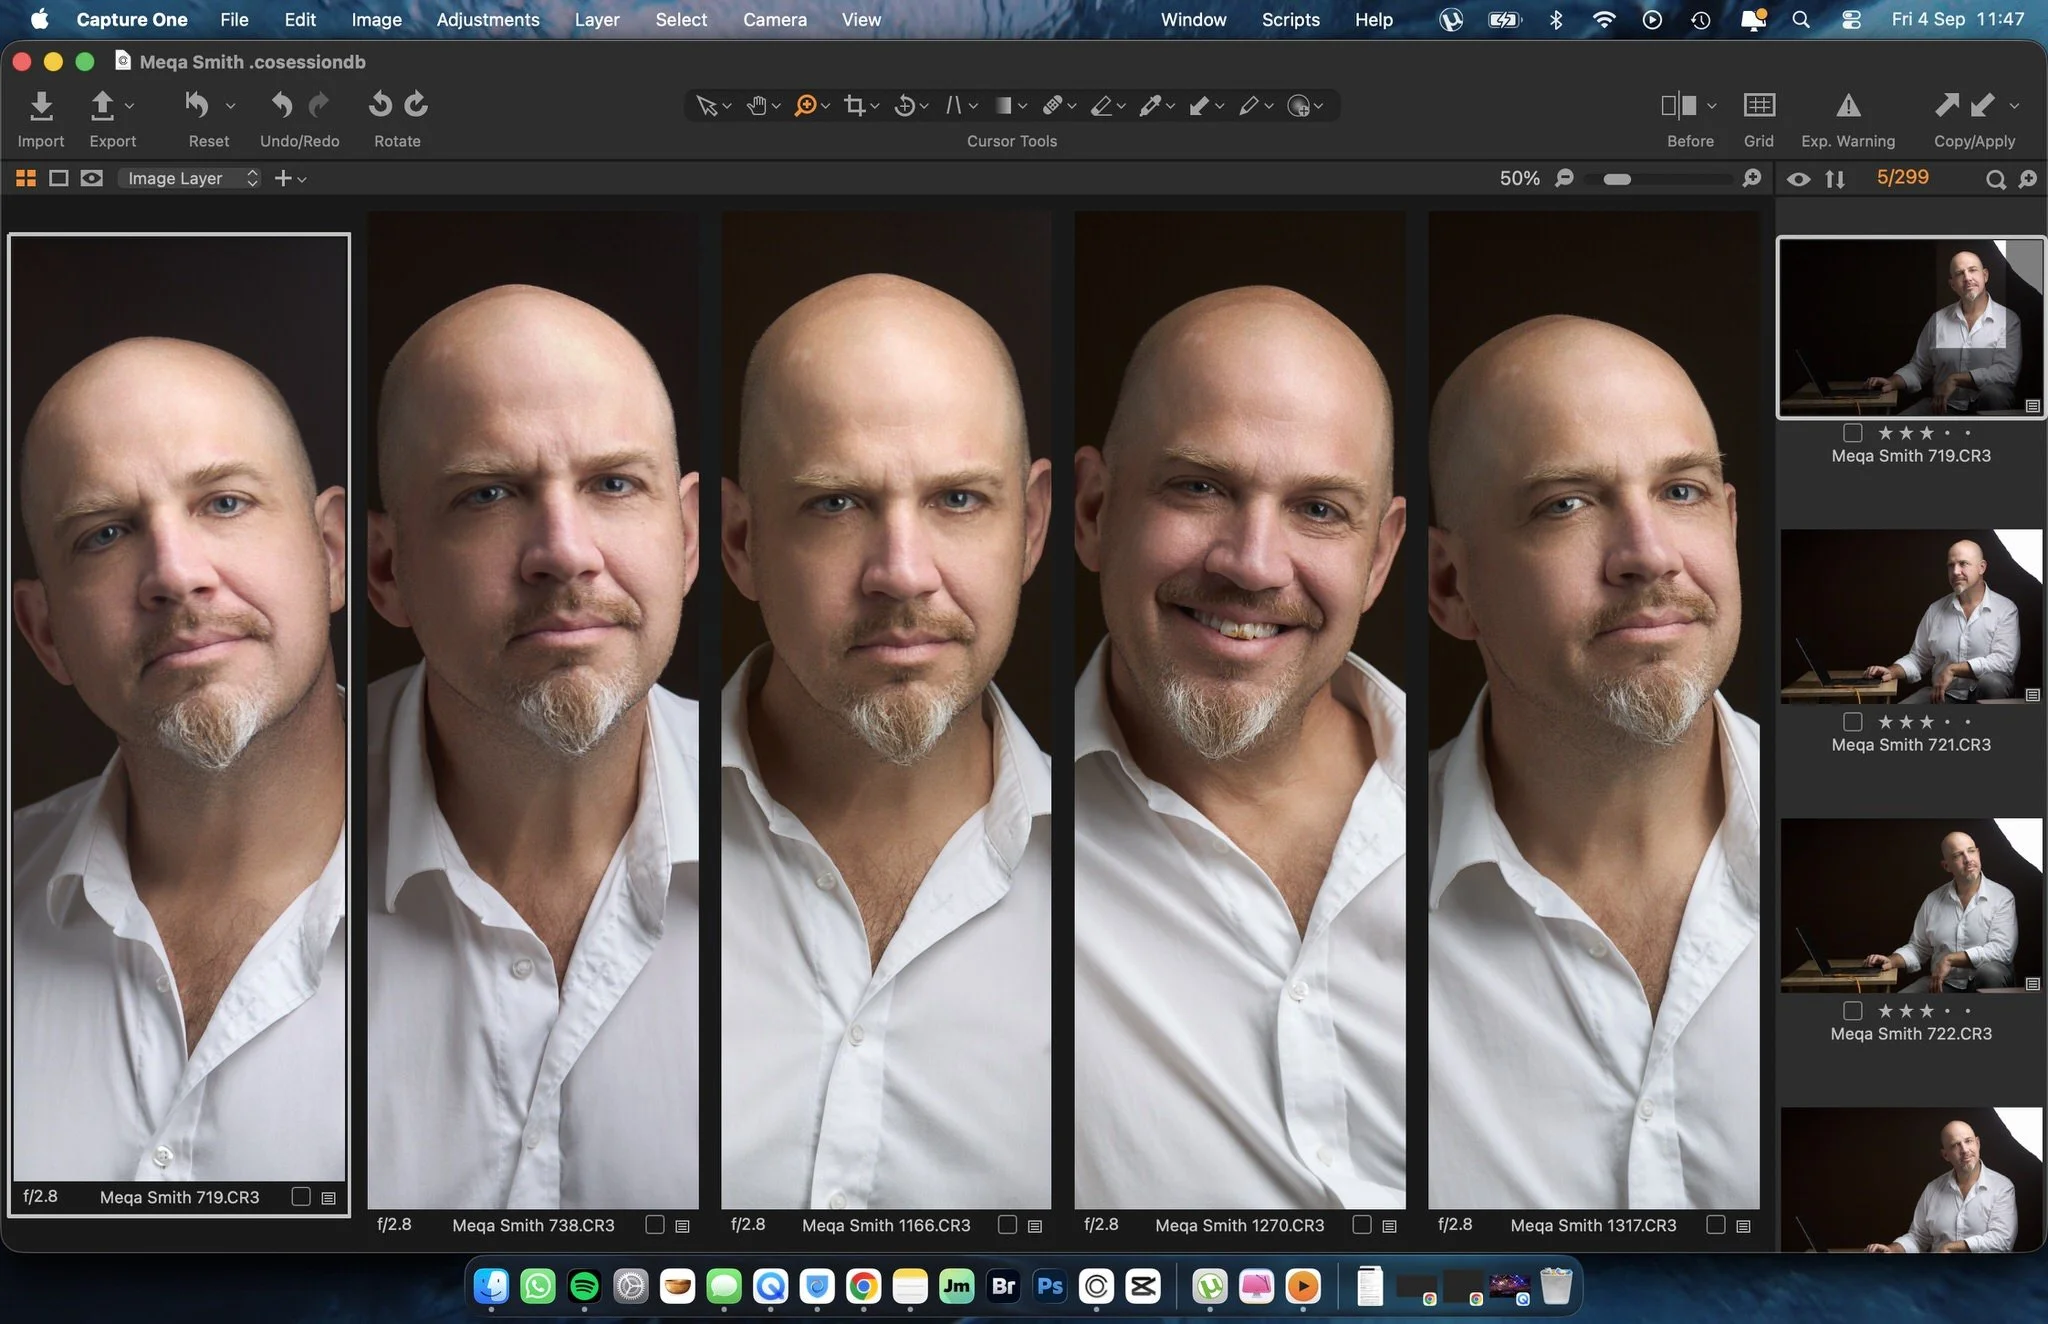Expand the add layer plus dropdown
Screen dimensions: 2048x1324
click(x=289, y=178)
